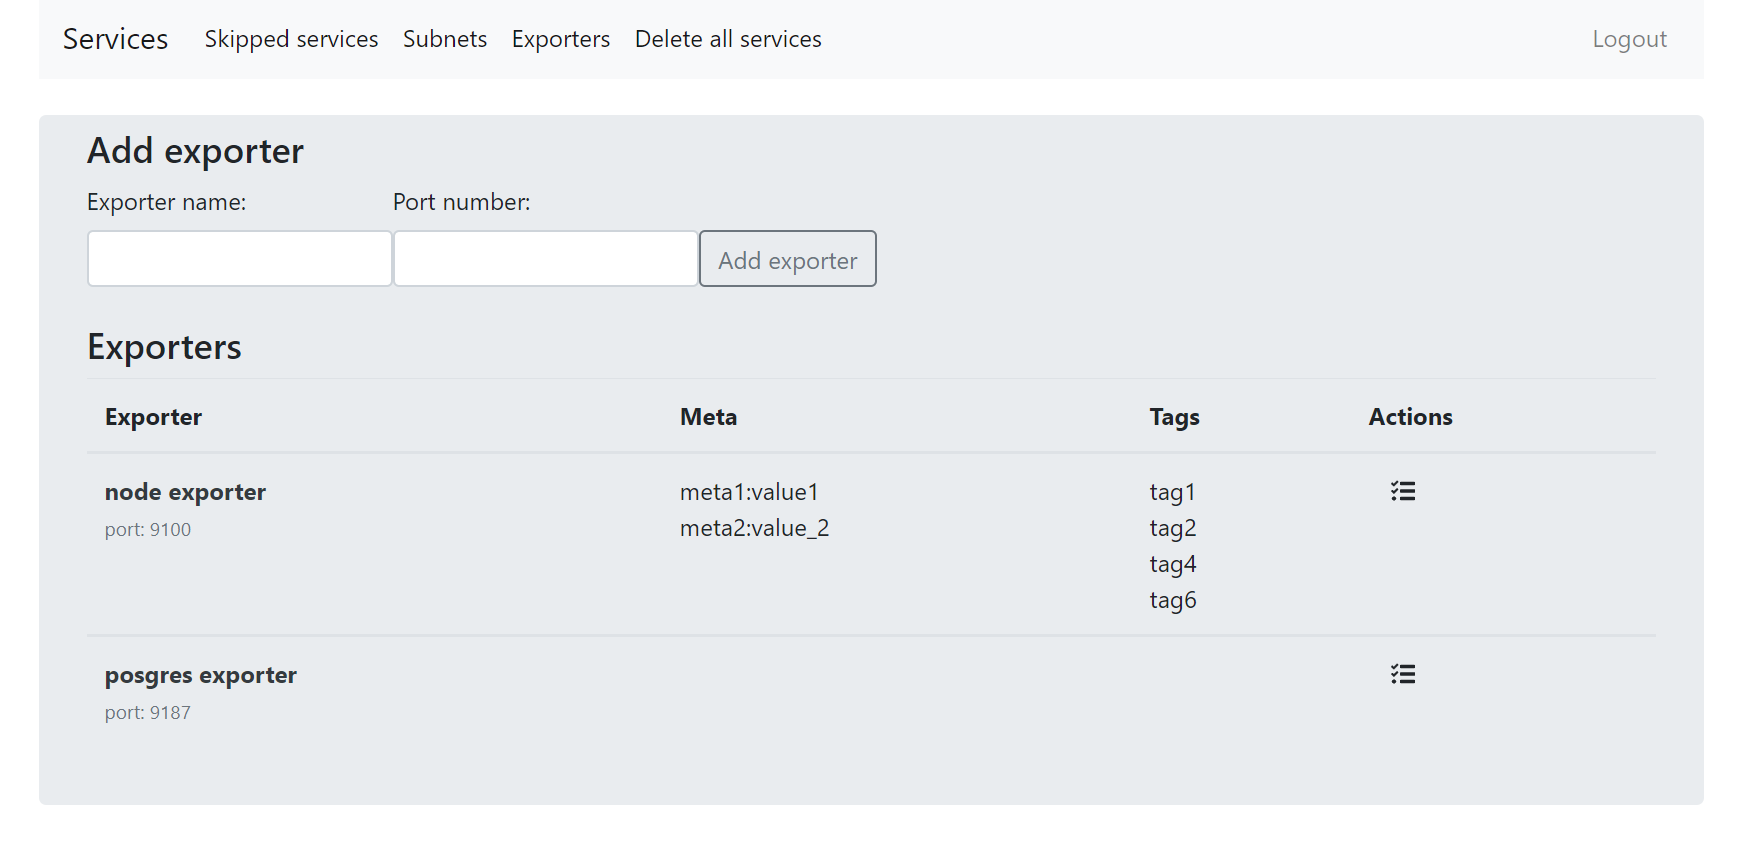Viewport: 1761px width, 843px height.
Task: Click the Exporter name: label
Action: click(166, 202)
